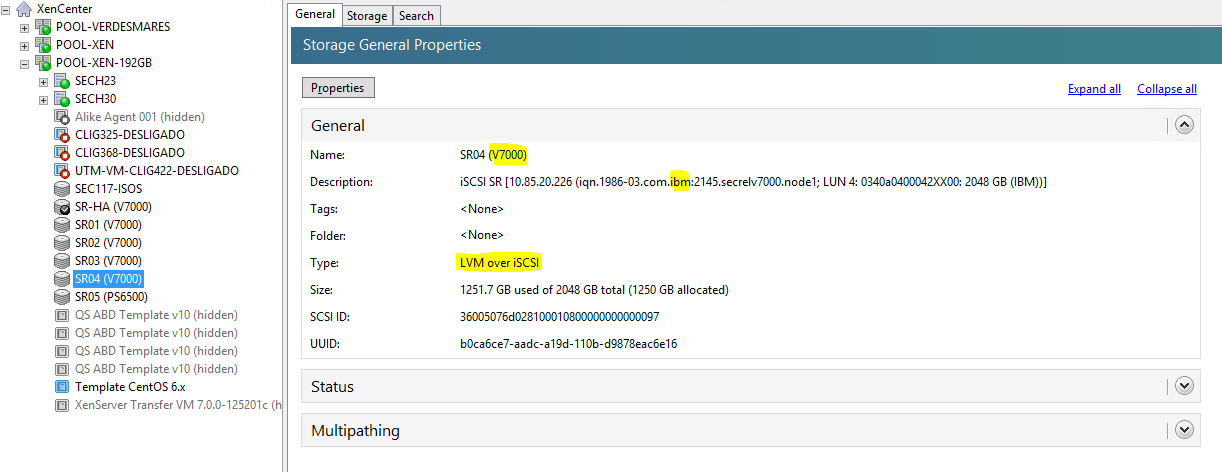
Task: Click the SECH30 server icon
Action: click(x=62, y=99)
